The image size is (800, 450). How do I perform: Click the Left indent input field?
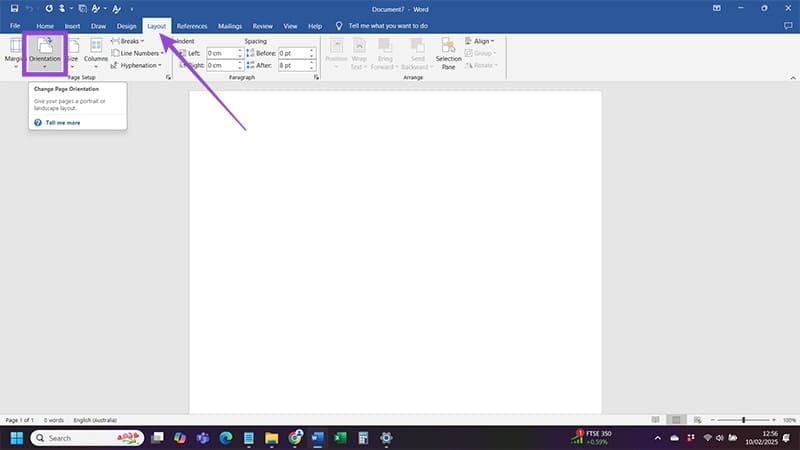(x=220, y=53)
